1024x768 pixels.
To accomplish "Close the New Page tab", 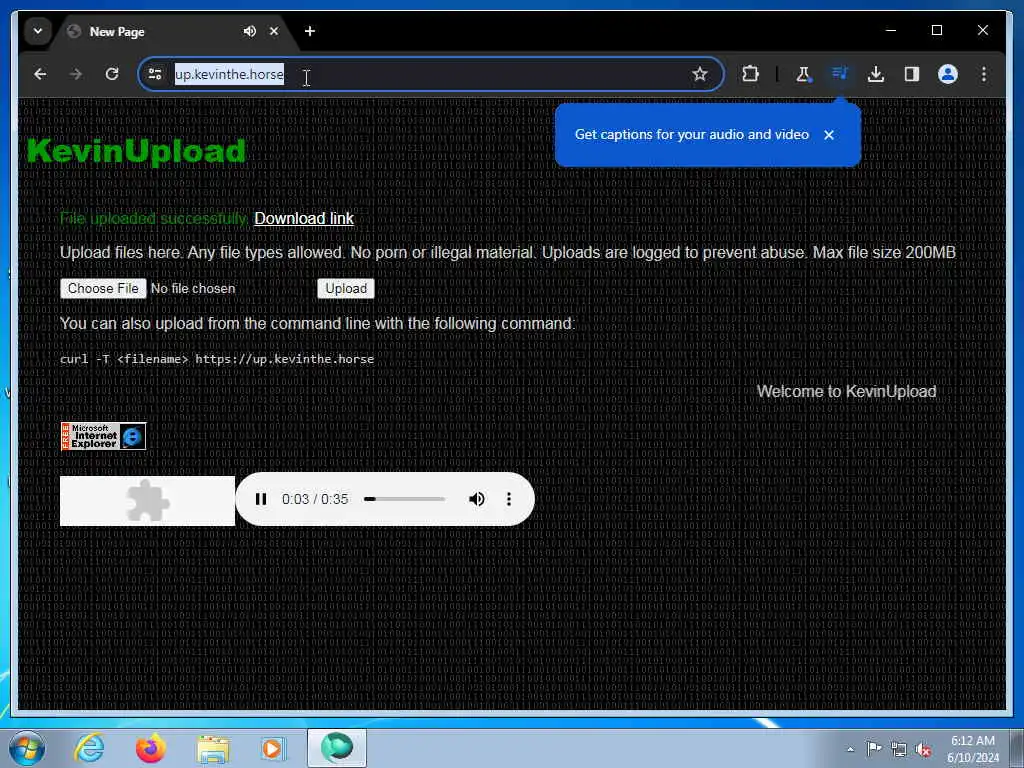I will click(274, 31).
